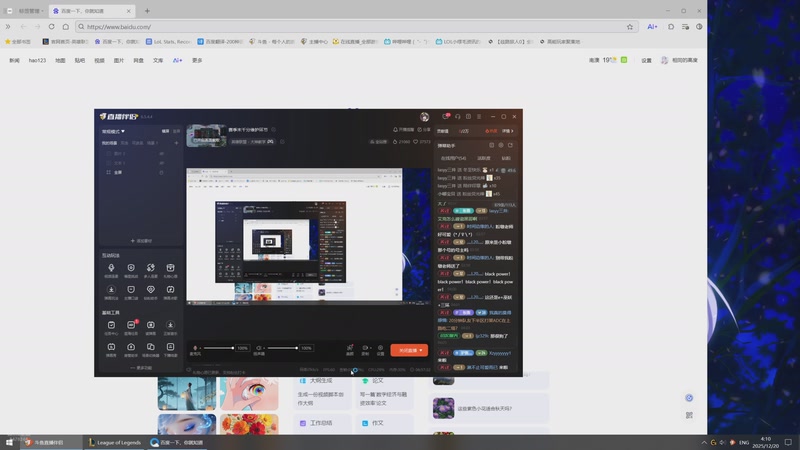Screen dimensions: 800x450
Task: Edit the live stream title with pencil icon
Action: point(273,130)
